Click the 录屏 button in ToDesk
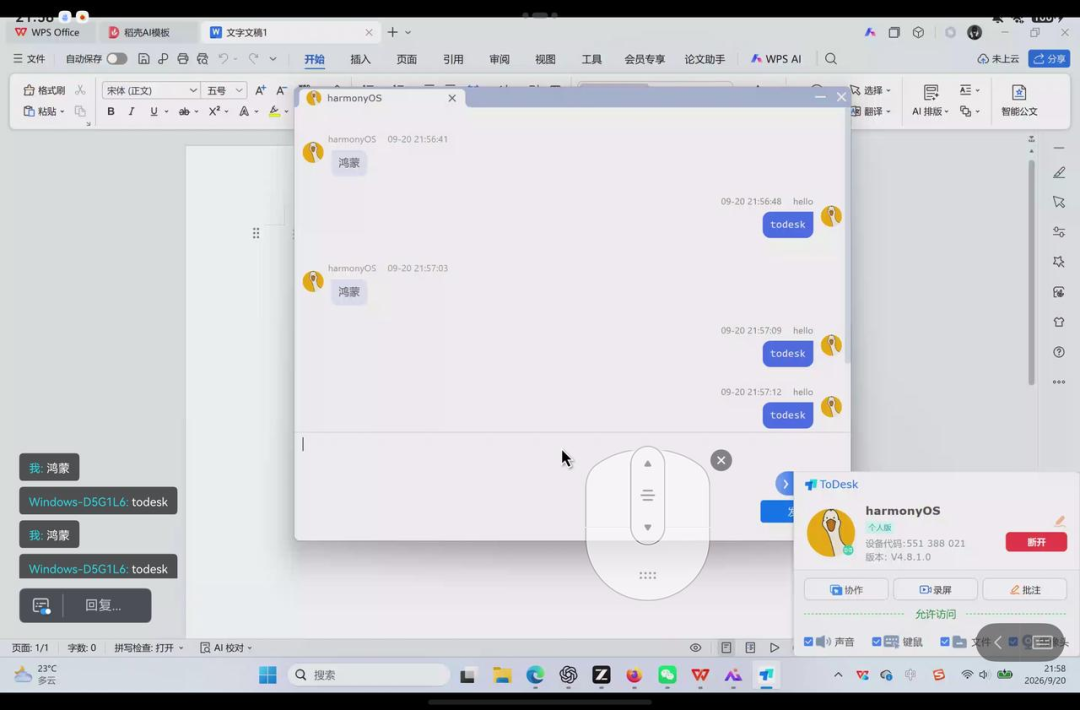Viewport: 1080px width, 710px height. click(935, 589)
